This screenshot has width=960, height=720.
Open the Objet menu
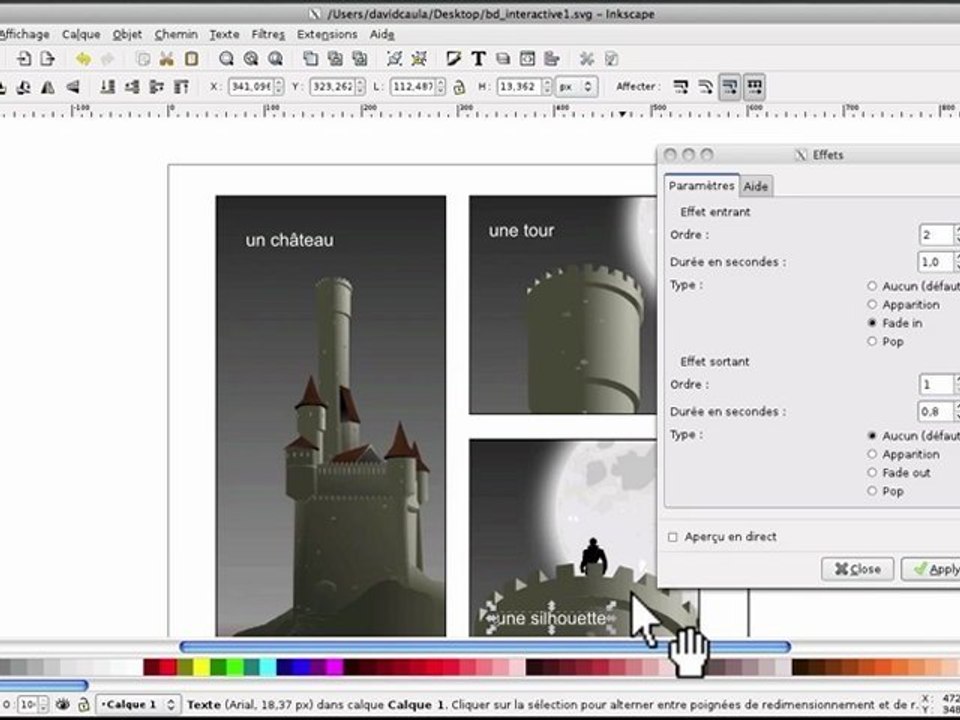127,34
